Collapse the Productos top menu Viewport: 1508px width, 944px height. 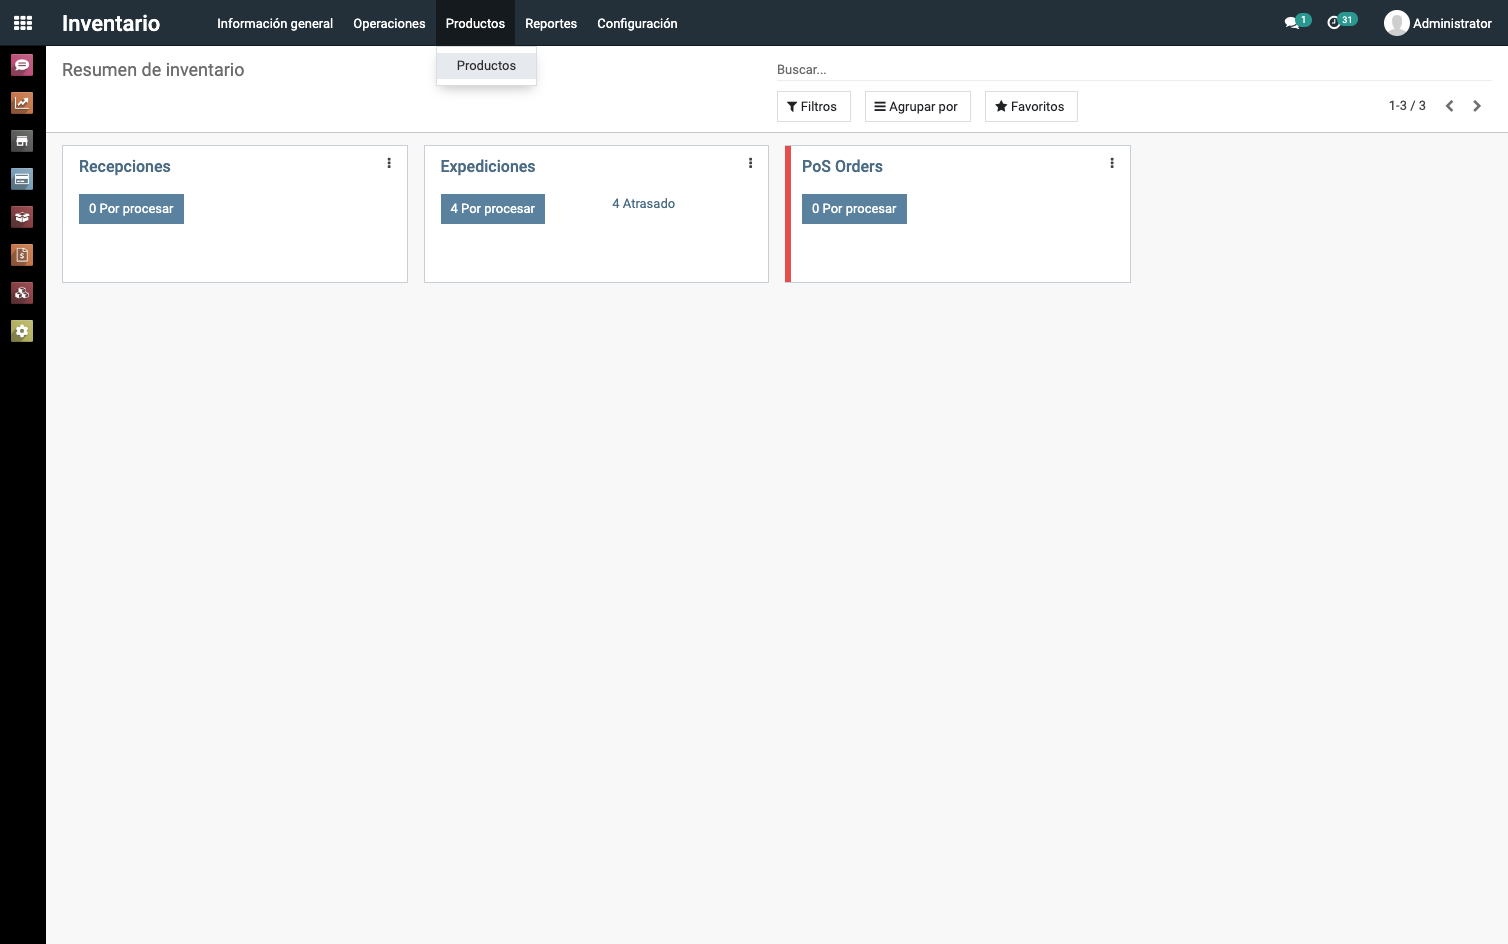click(475, 23)
